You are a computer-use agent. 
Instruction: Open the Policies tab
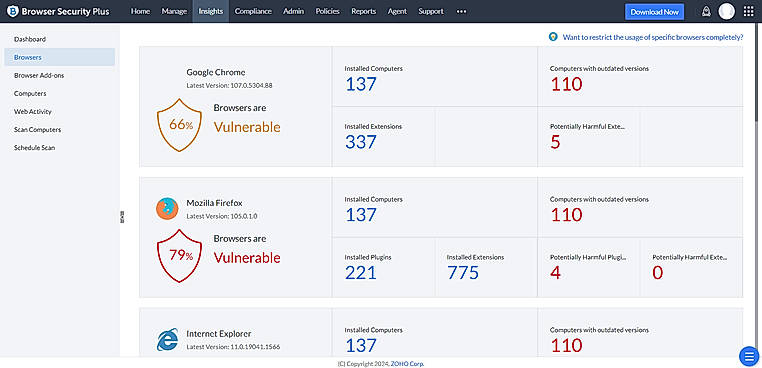[328, 11]
